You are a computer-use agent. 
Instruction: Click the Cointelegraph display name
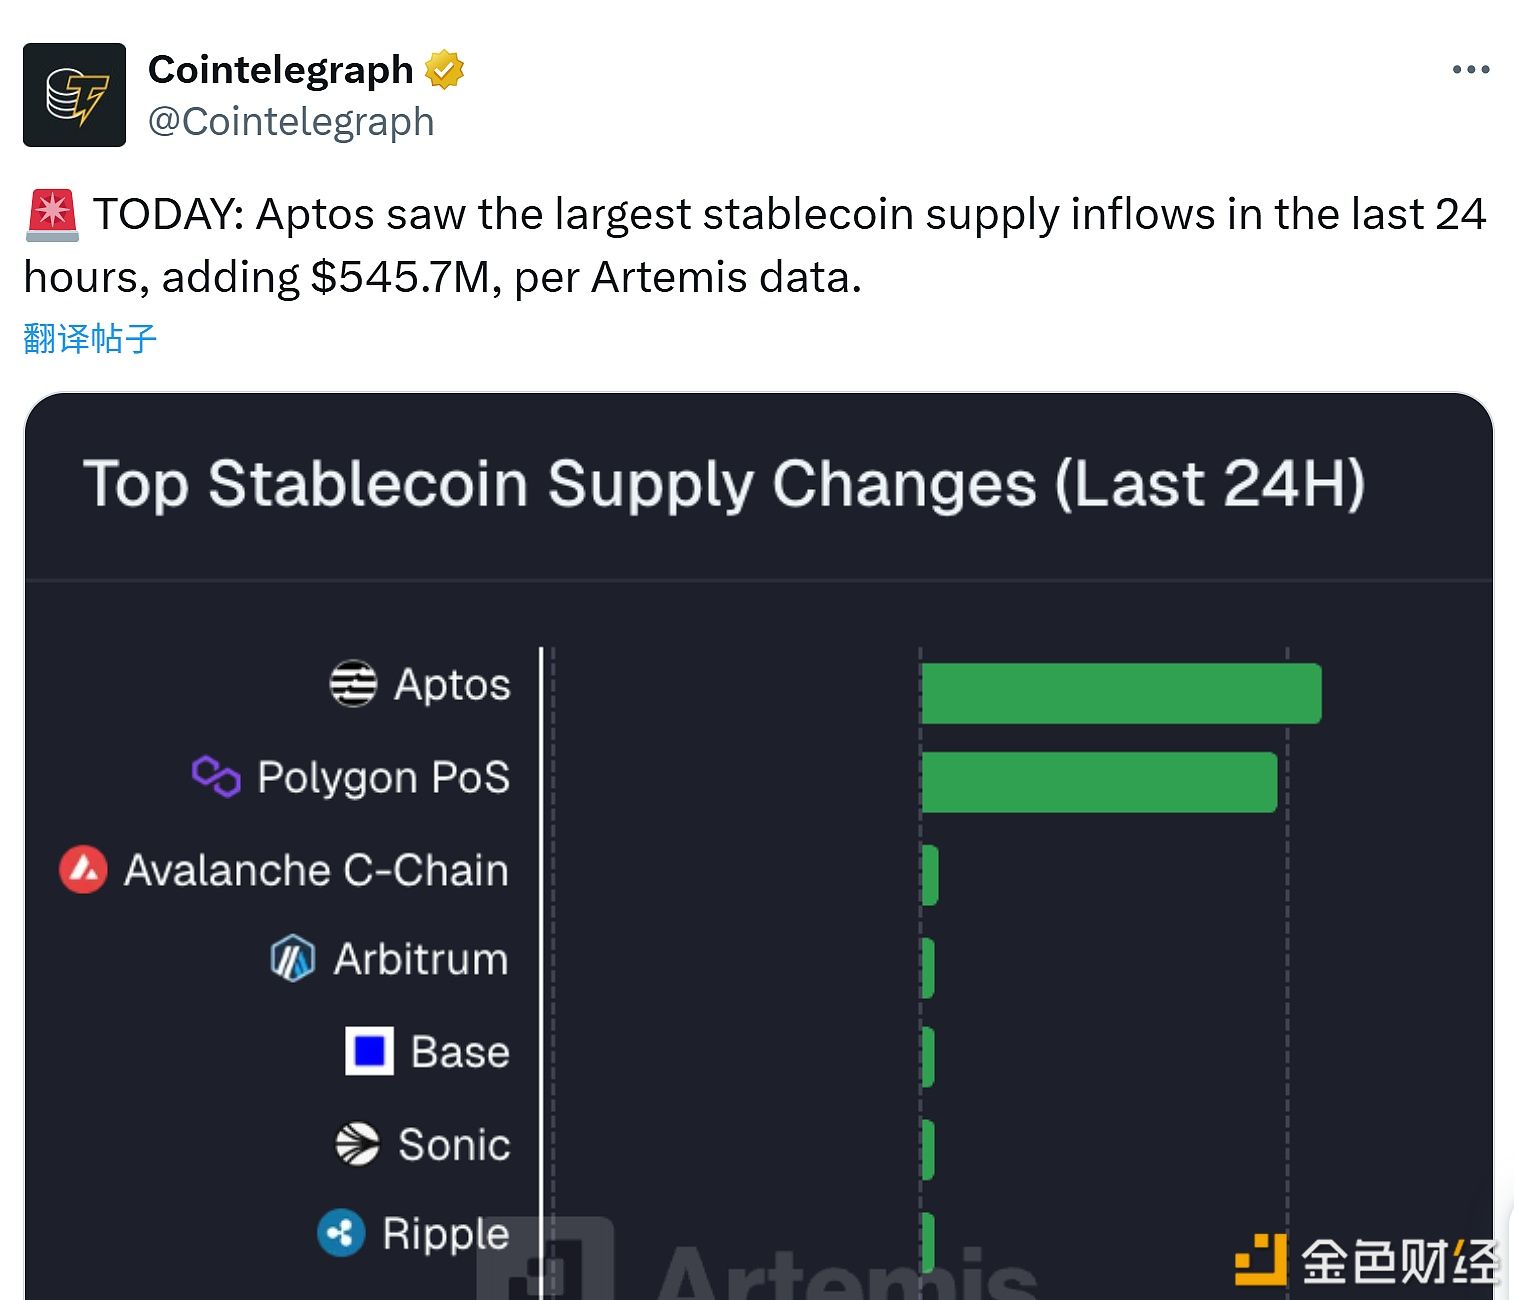tap(280, 70)
